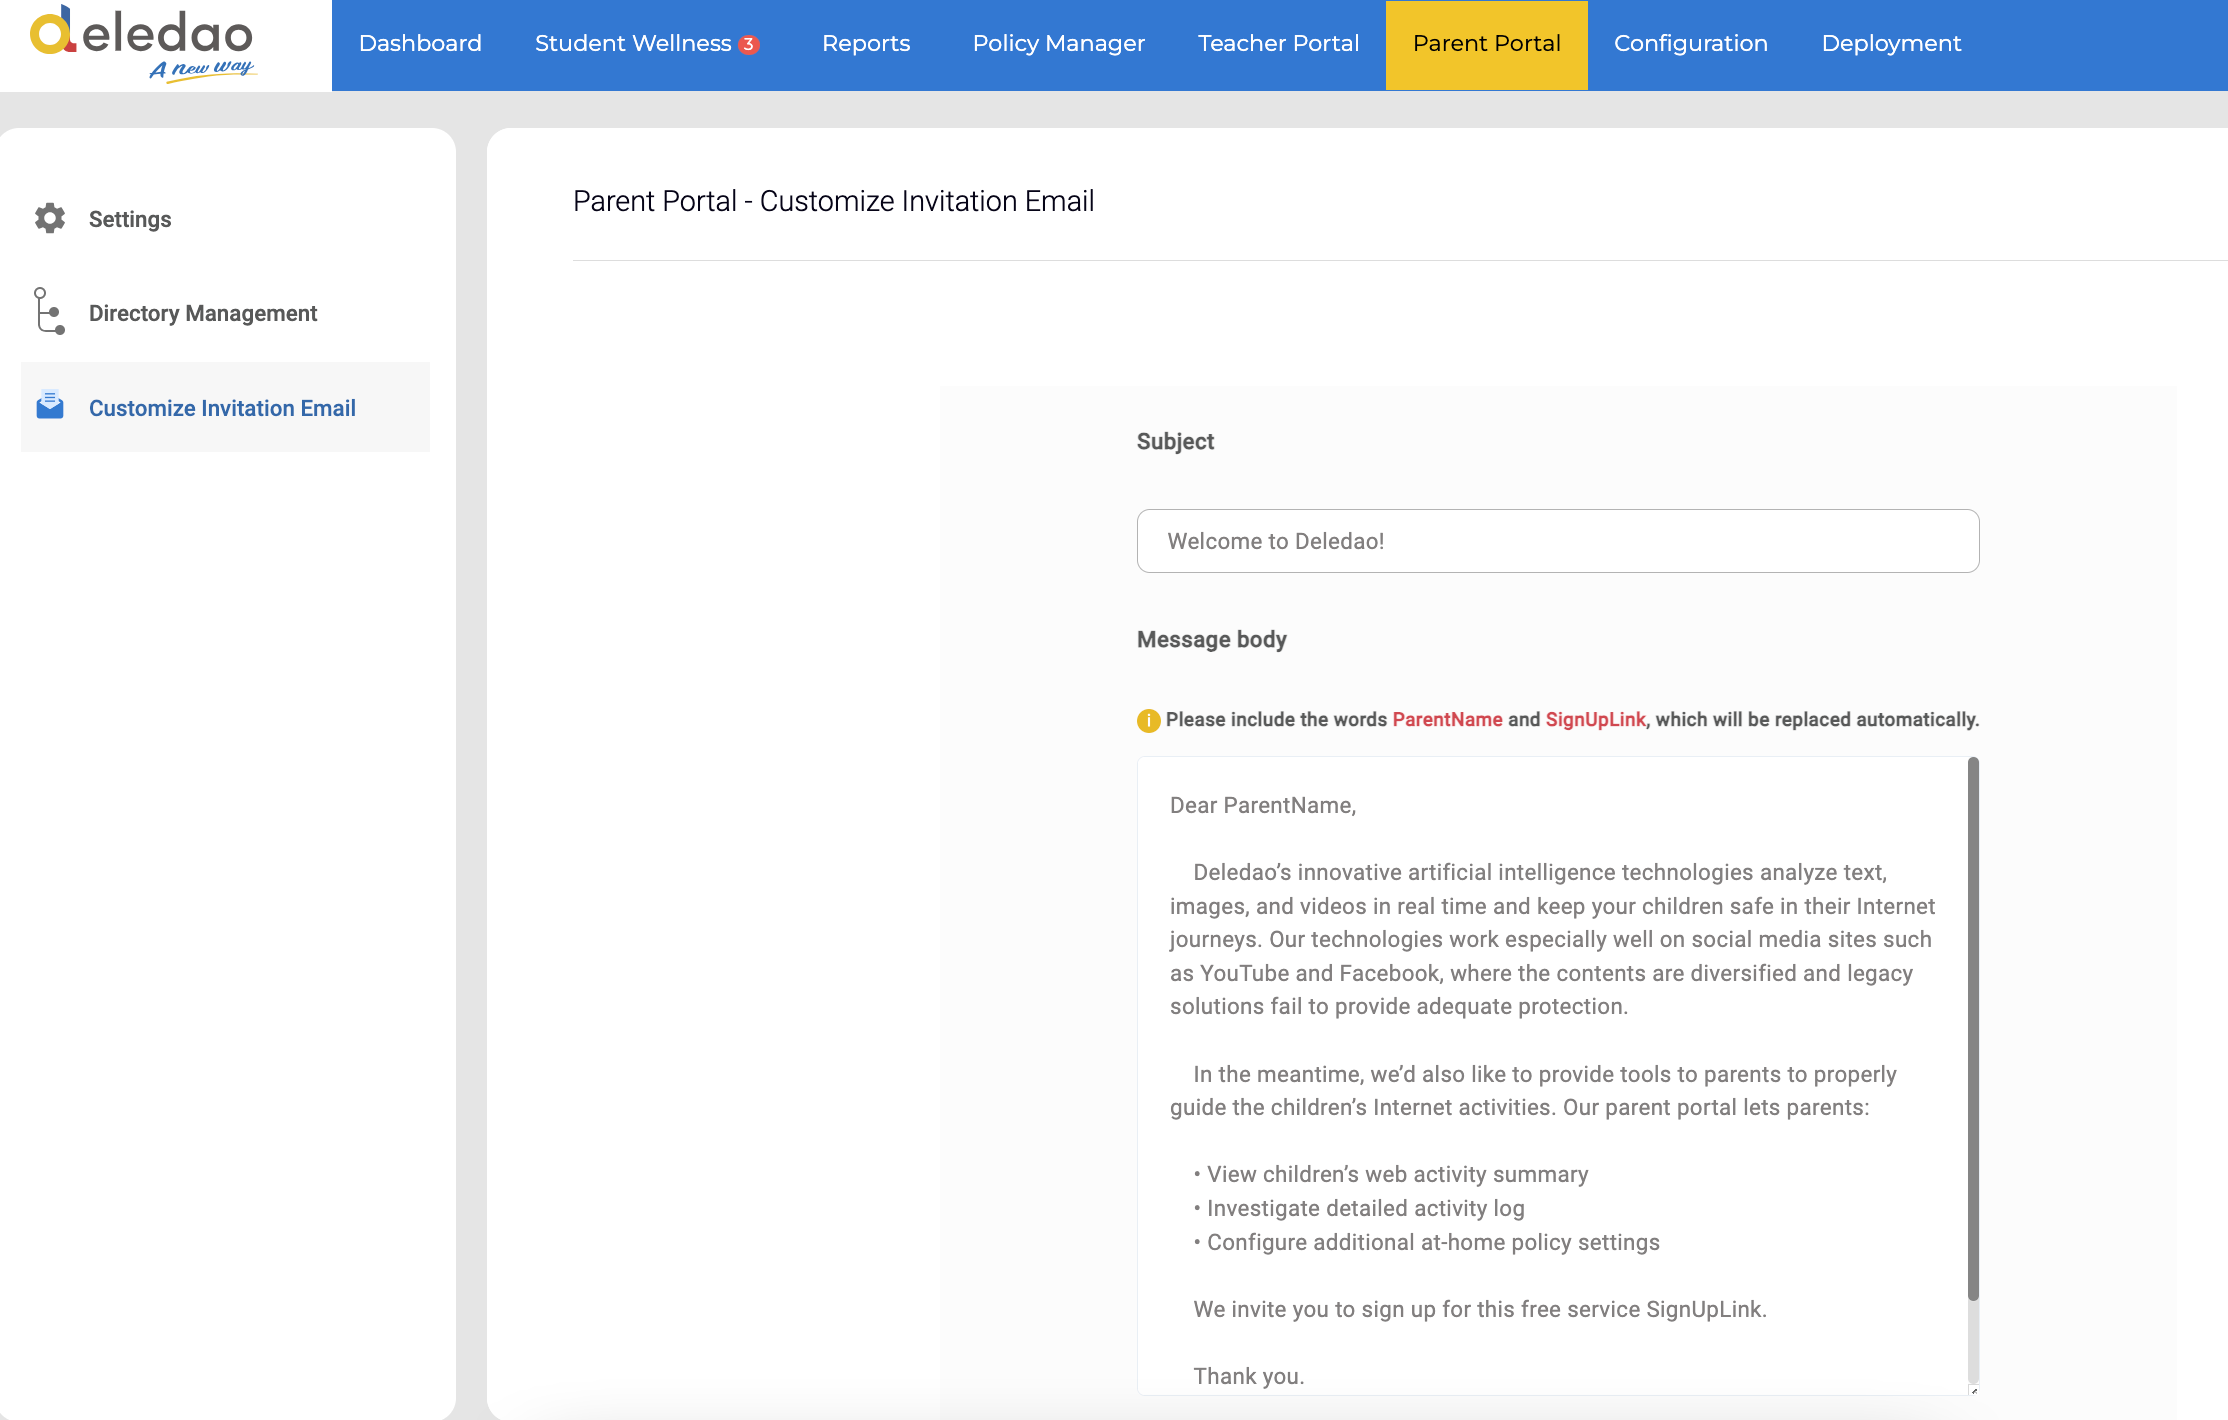Switch to Policy Manager tab

[x=1058, y=44]
